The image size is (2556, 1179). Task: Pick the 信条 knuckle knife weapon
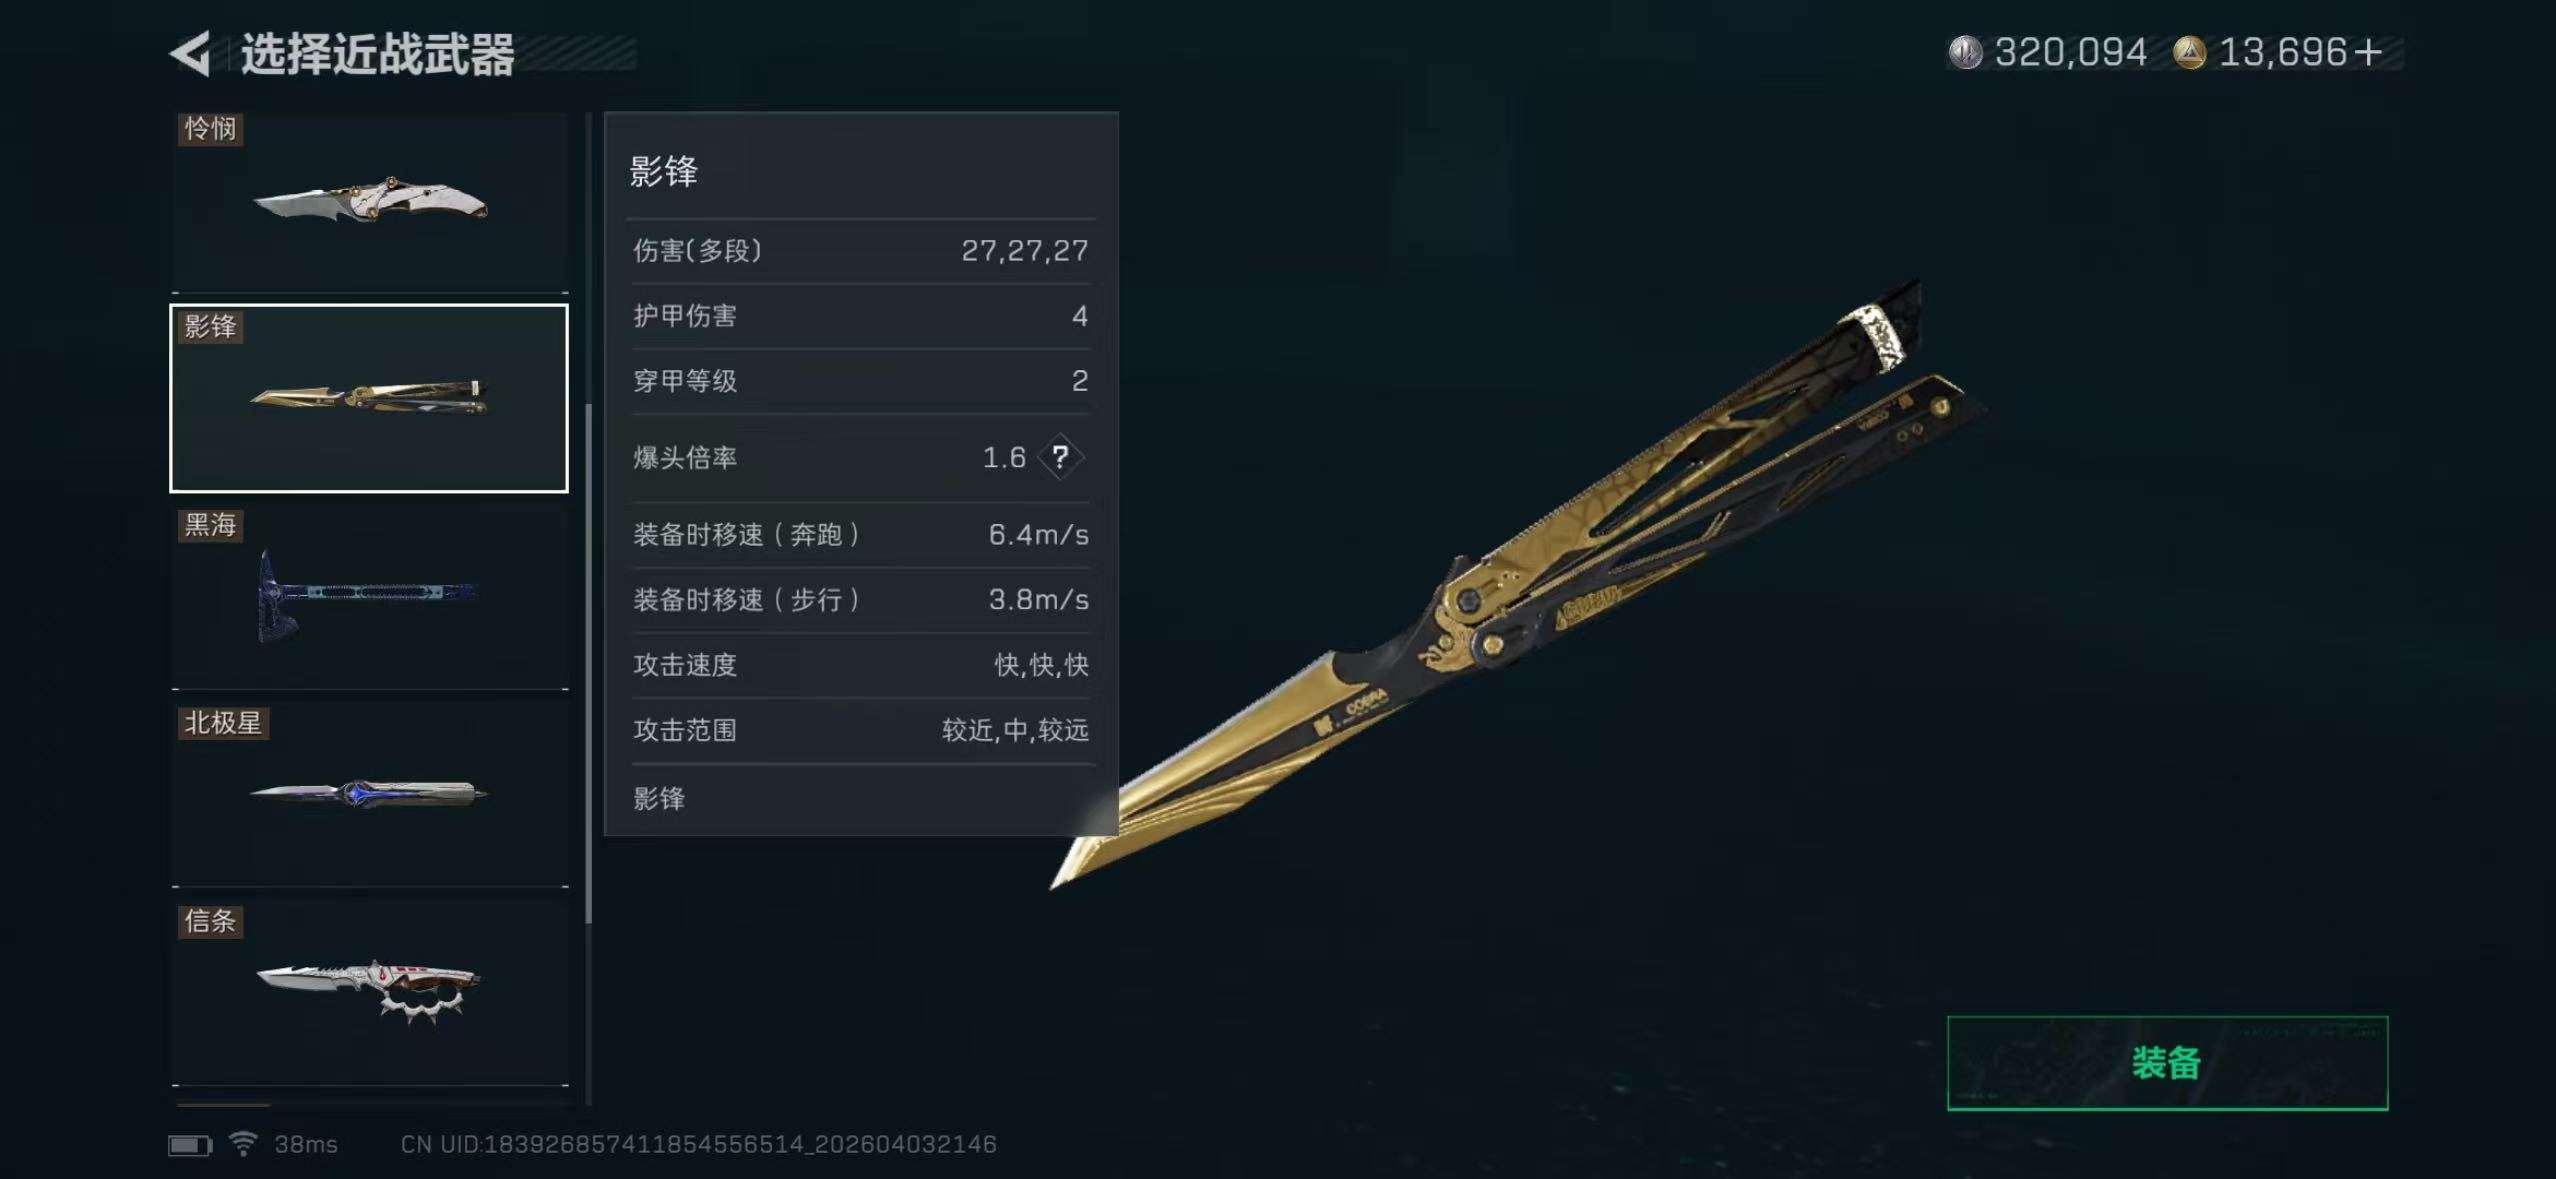coord(370,993)
